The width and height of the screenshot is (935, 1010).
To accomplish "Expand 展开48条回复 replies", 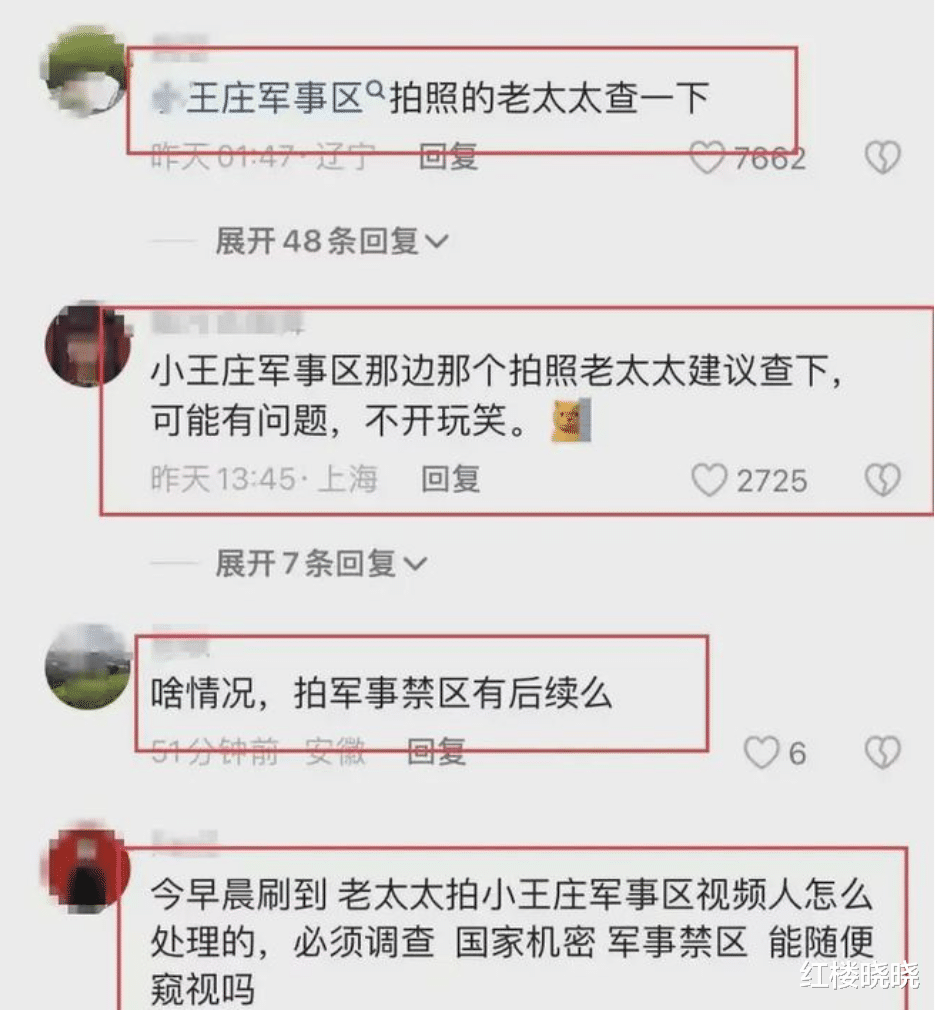I will point(332,242).
